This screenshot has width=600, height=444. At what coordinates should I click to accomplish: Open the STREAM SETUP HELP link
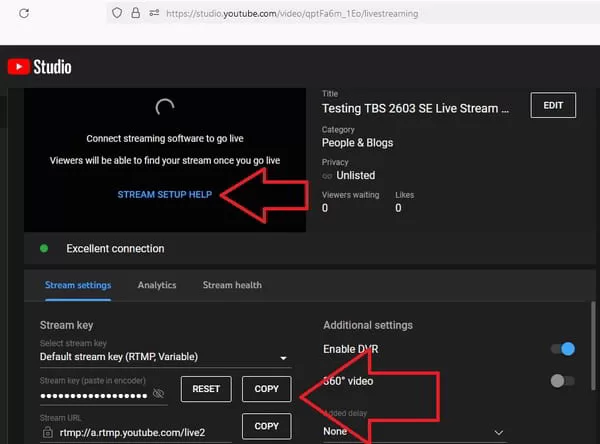pos(165,194)
